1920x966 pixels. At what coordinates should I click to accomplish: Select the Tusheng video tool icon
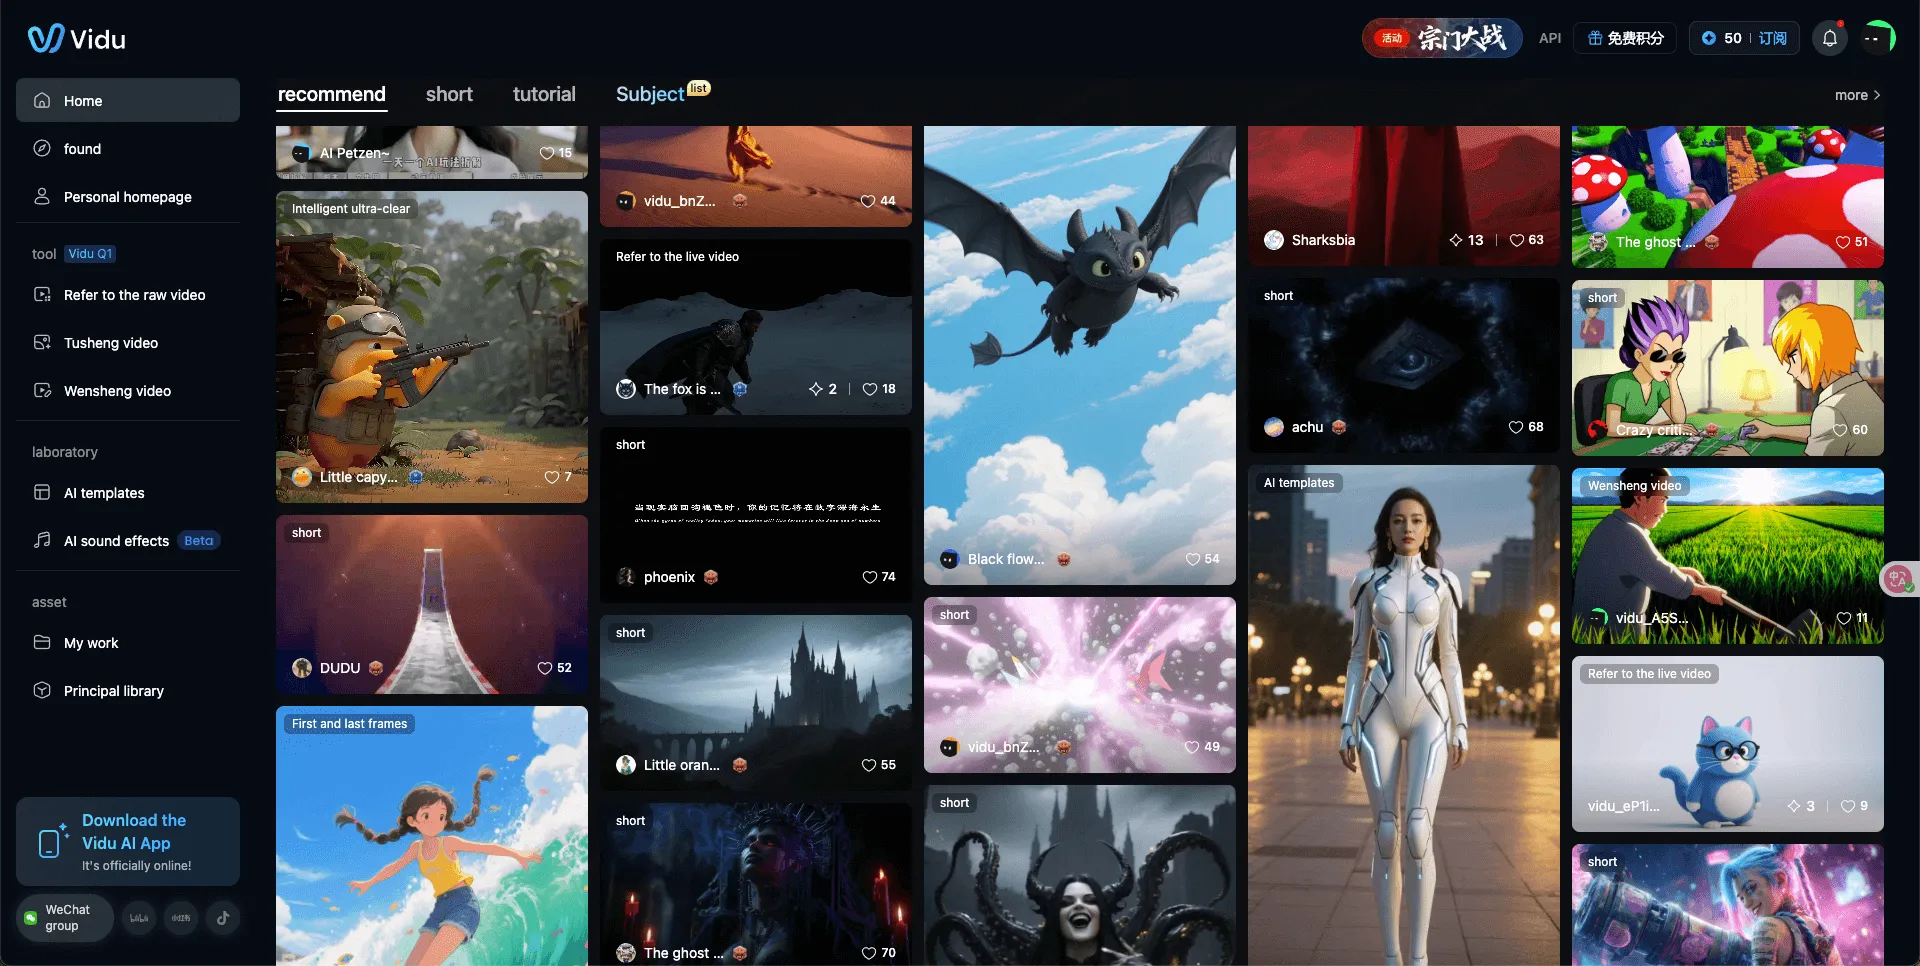pos(42,342)
